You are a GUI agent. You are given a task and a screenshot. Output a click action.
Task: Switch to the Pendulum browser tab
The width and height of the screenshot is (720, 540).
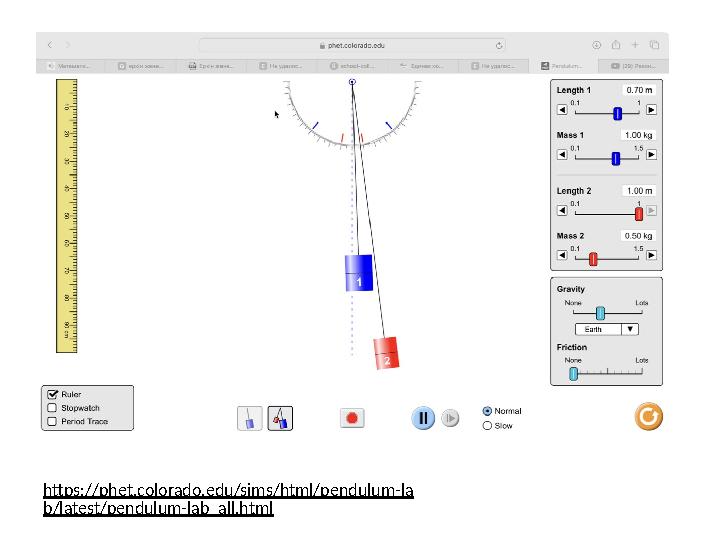pyautogui.click(x=563, y=66)
